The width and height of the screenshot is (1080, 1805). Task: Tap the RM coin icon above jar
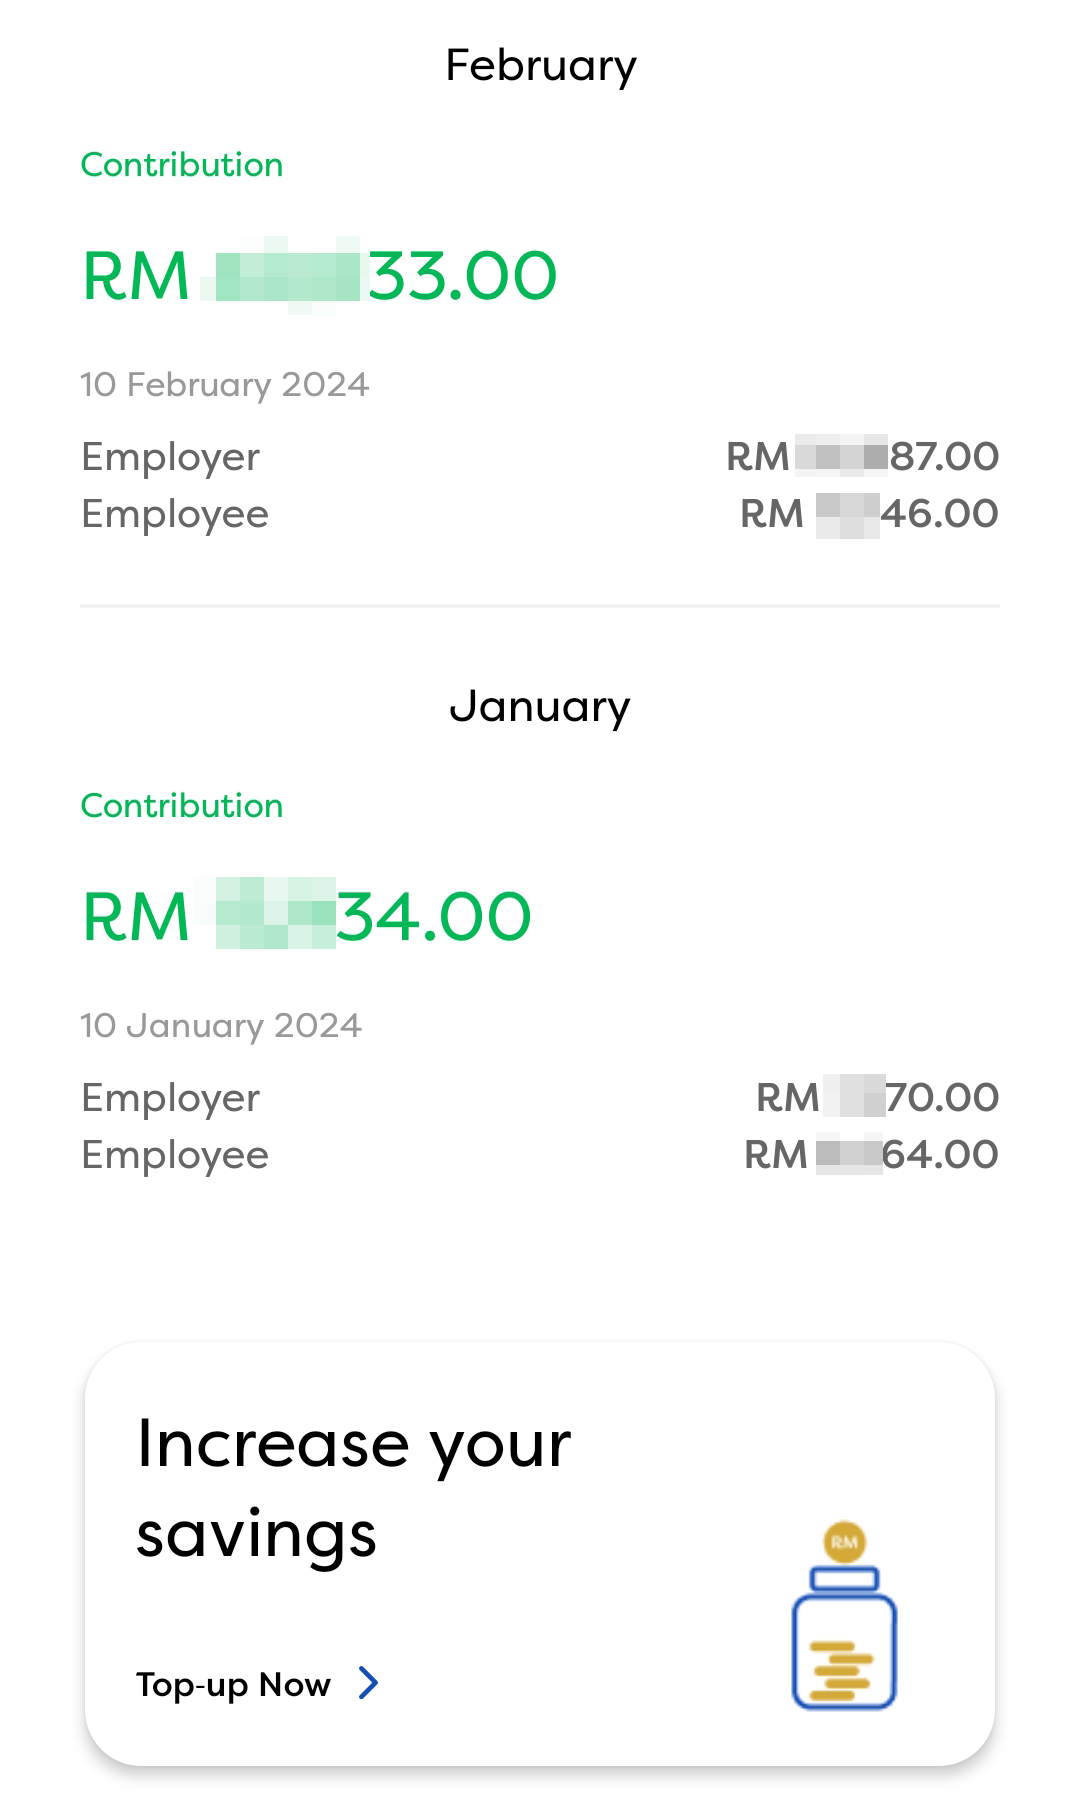(845, 1542)
